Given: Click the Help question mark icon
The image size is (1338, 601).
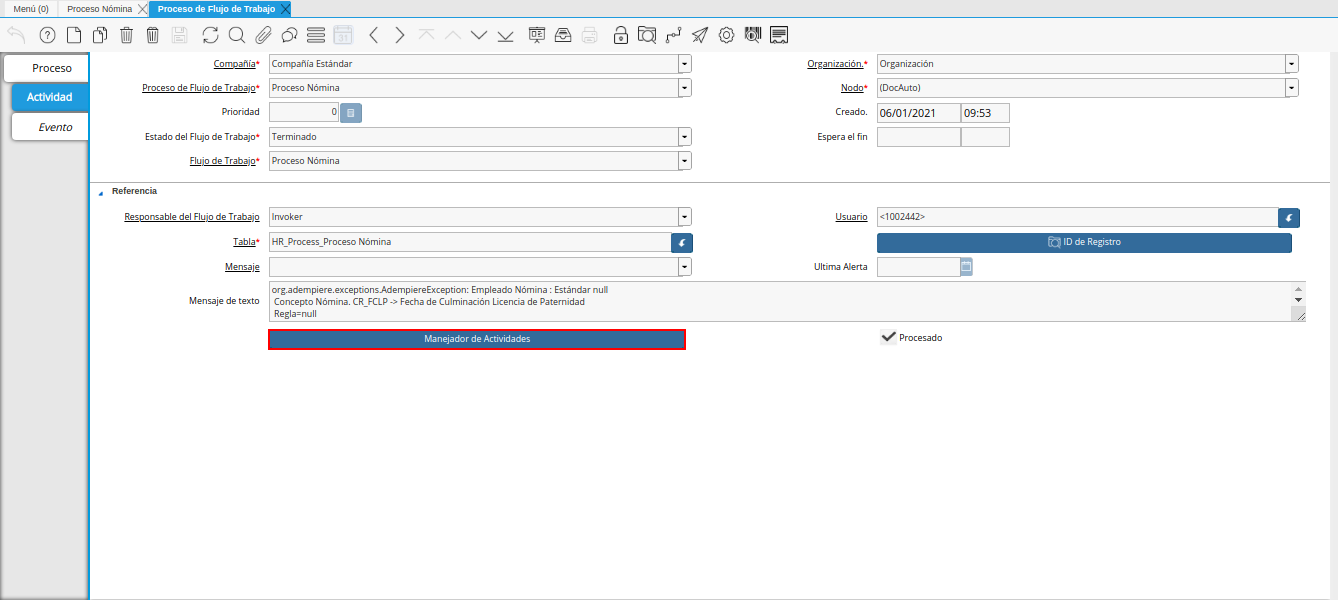Looking at the screenshot, I should pos(47,35).
